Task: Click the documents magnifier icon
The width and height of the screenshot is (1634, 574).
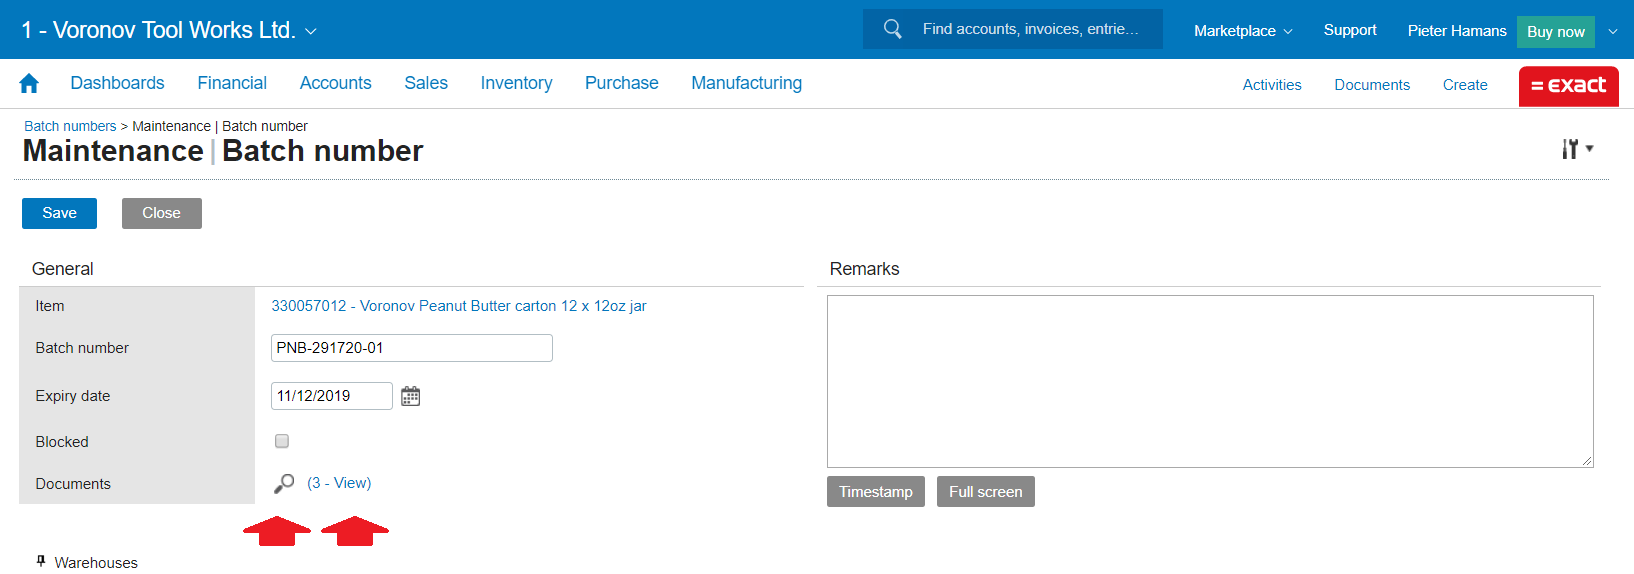Action: click(284, 484)
